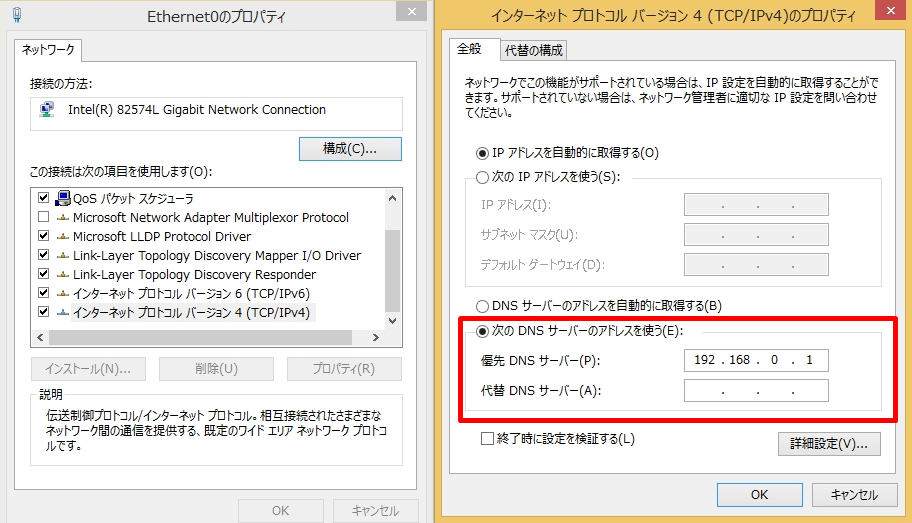Select the 次の DNS サーバーのアドレスを使う radio button
Viewport: 912px width, 523px height.
pyautogui.click(x=482, y=332)
